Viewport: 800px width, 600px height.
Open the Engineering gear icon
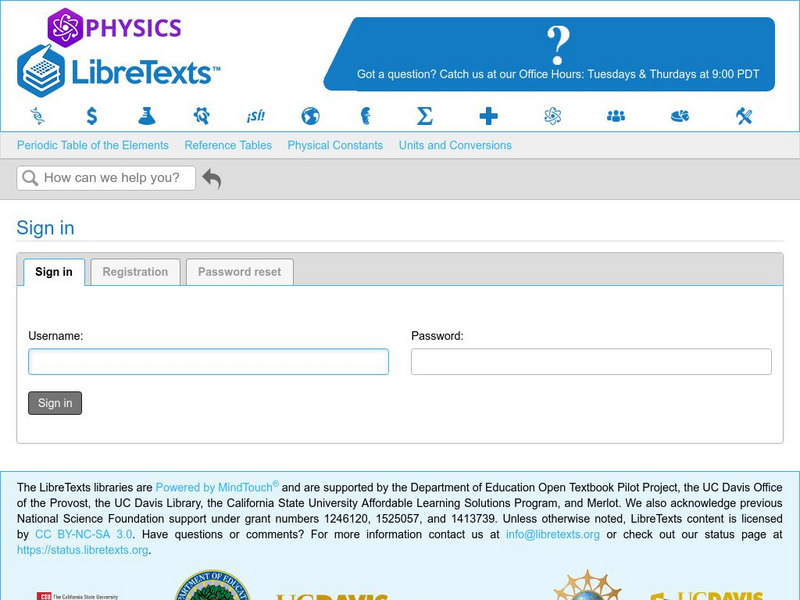200,116
